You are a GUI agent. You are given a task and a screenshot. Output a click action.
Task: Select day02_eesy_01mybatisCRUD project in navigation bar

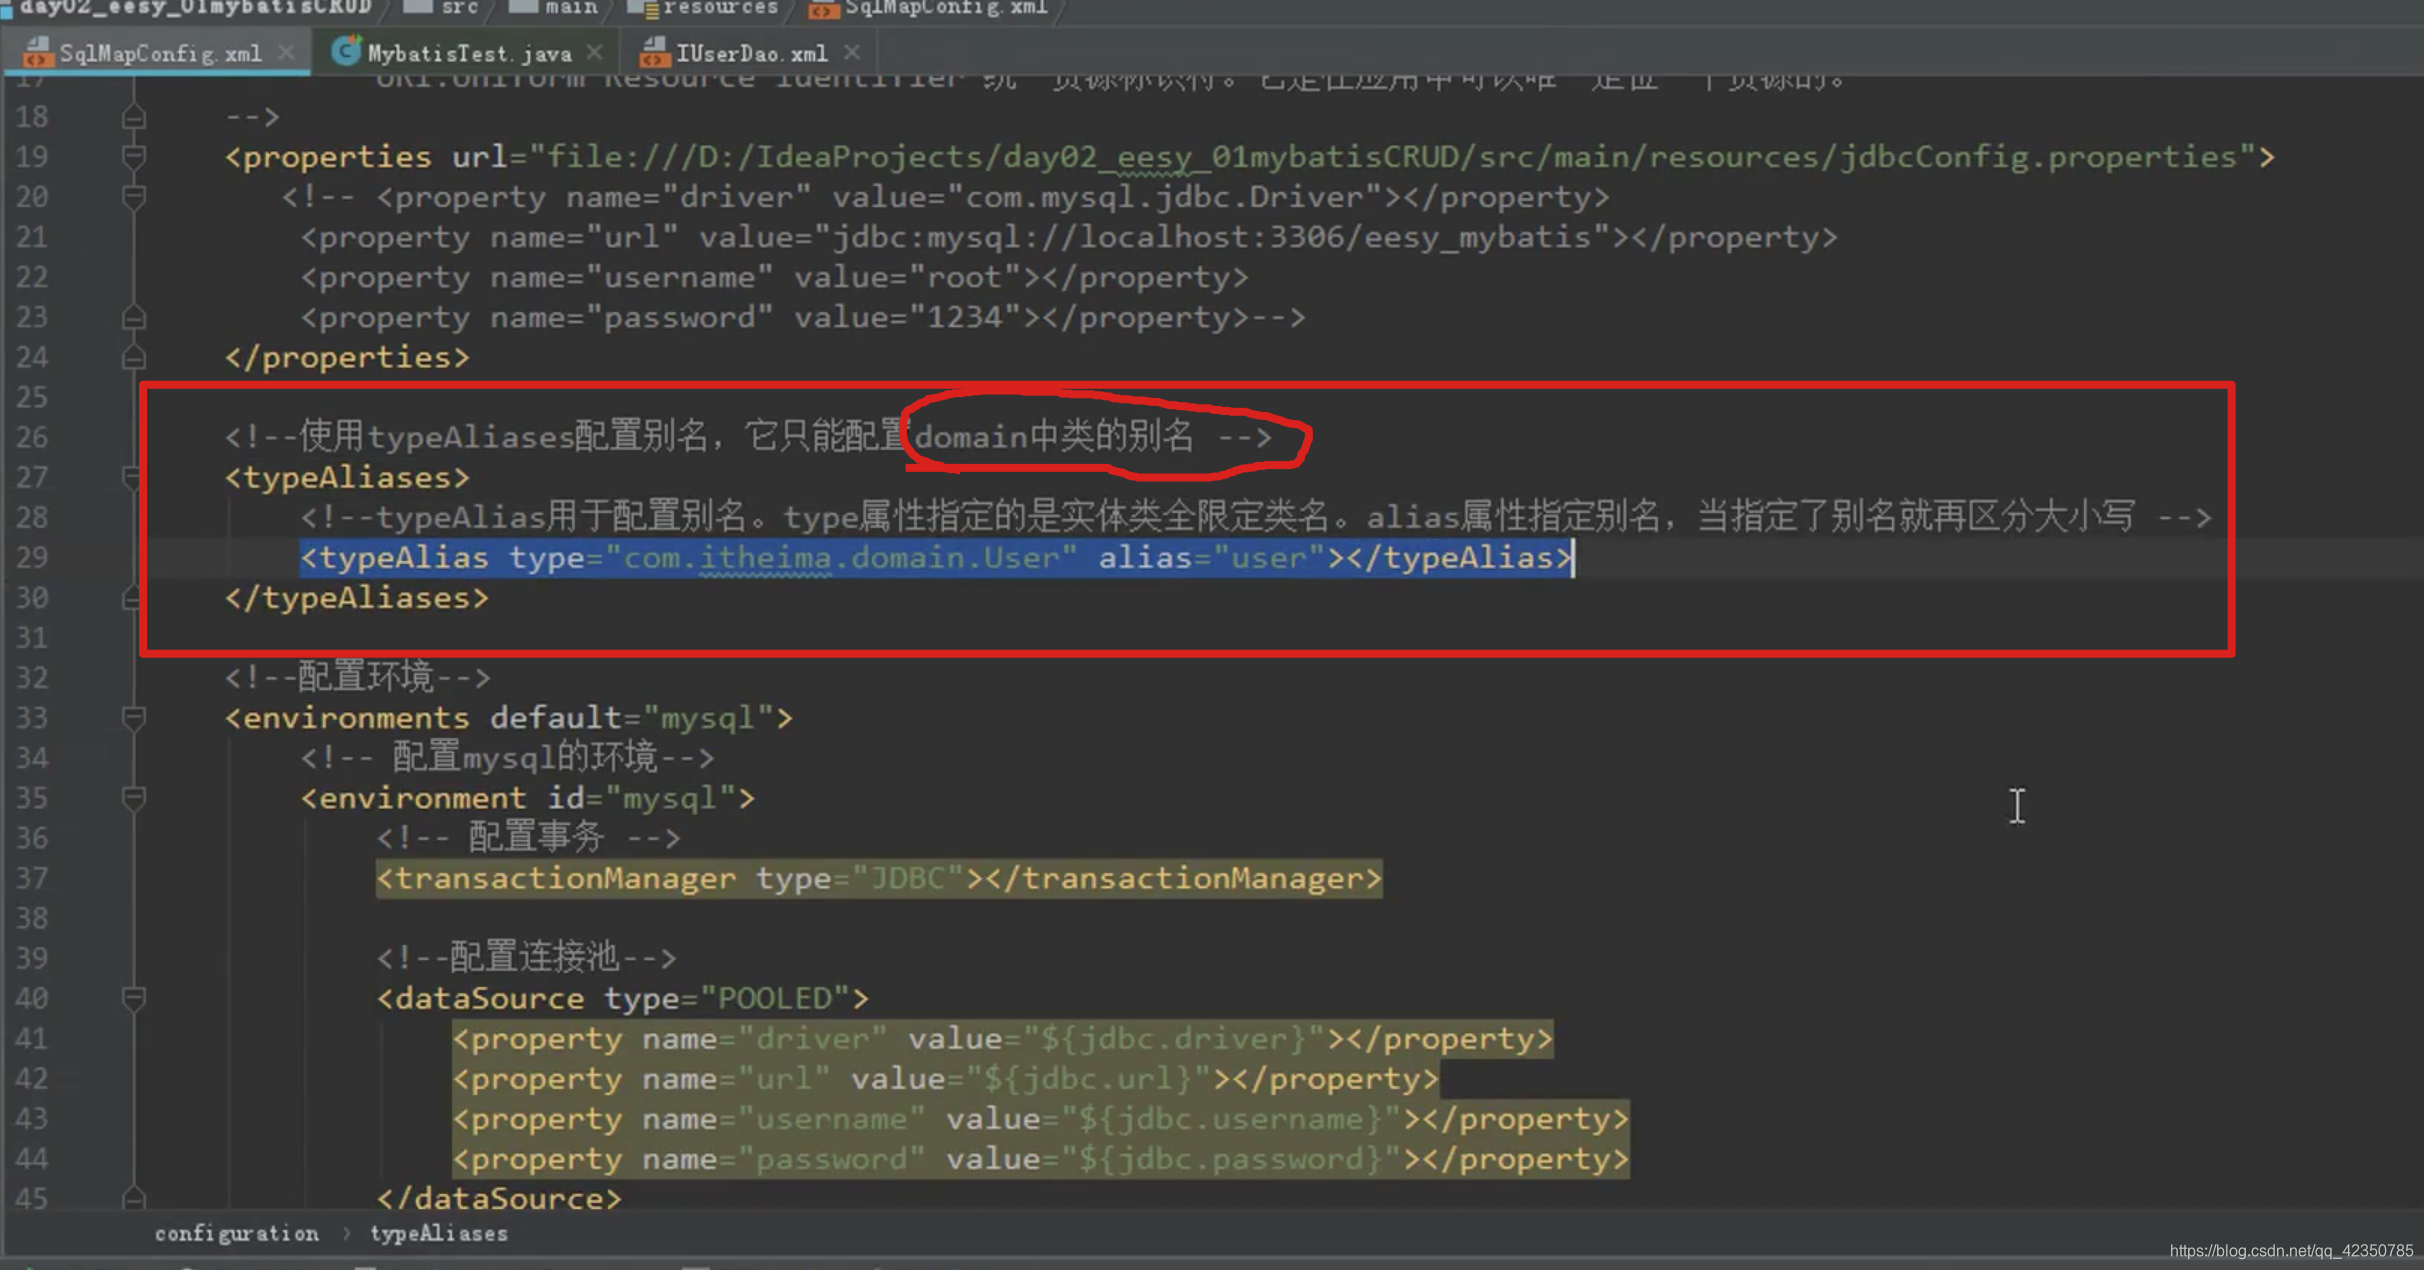tap(195, 7)
